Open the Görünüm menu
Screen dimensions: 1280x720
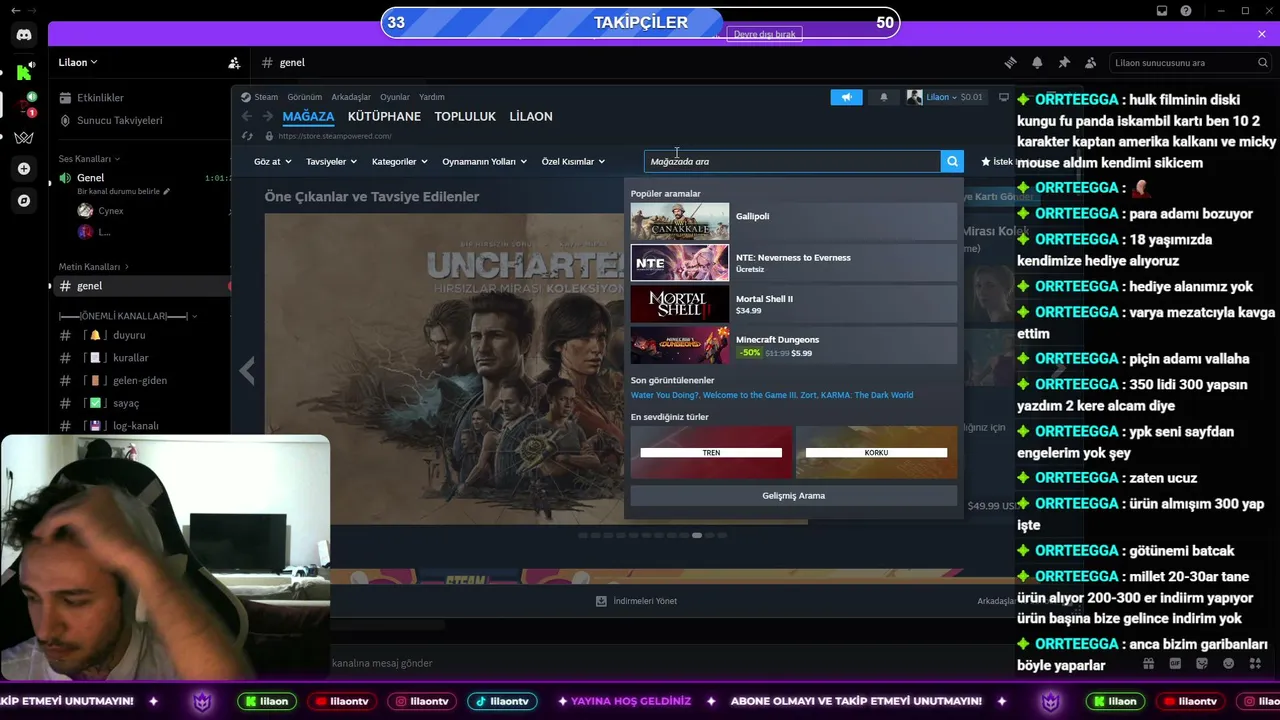click(305, 97)
